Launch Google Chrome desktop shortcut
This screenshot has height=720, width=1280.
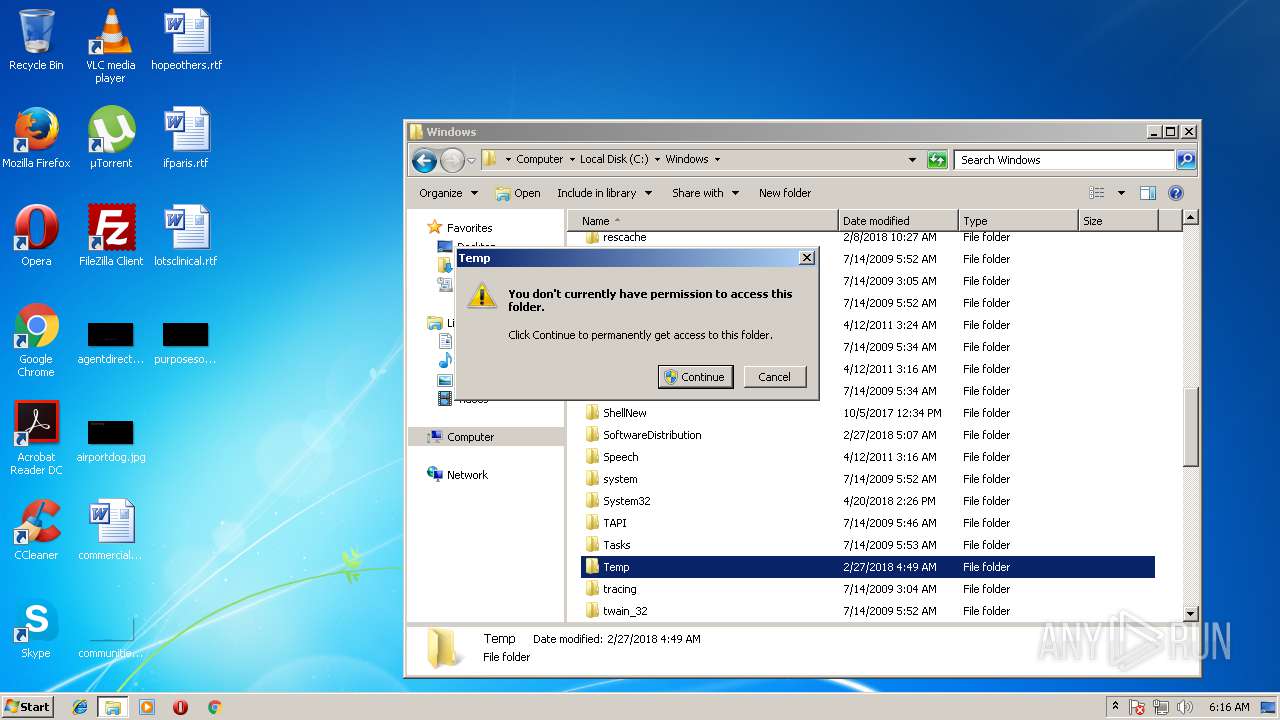click(x=36, y=340)
